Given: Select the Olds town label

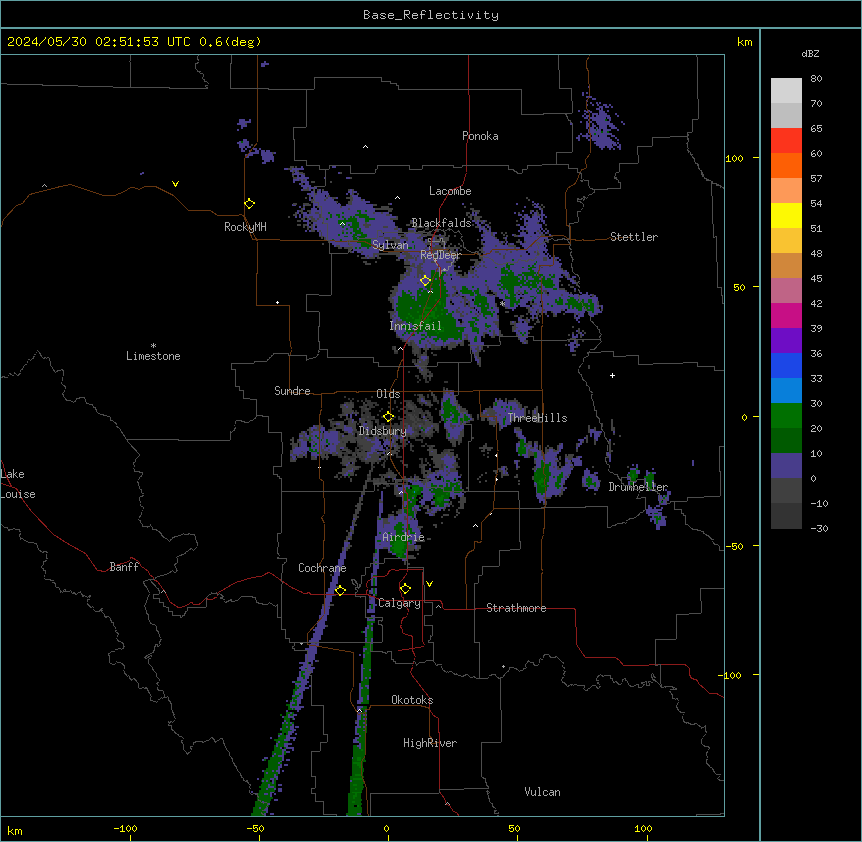Looking at the screenshot, I should coord(388,394).
